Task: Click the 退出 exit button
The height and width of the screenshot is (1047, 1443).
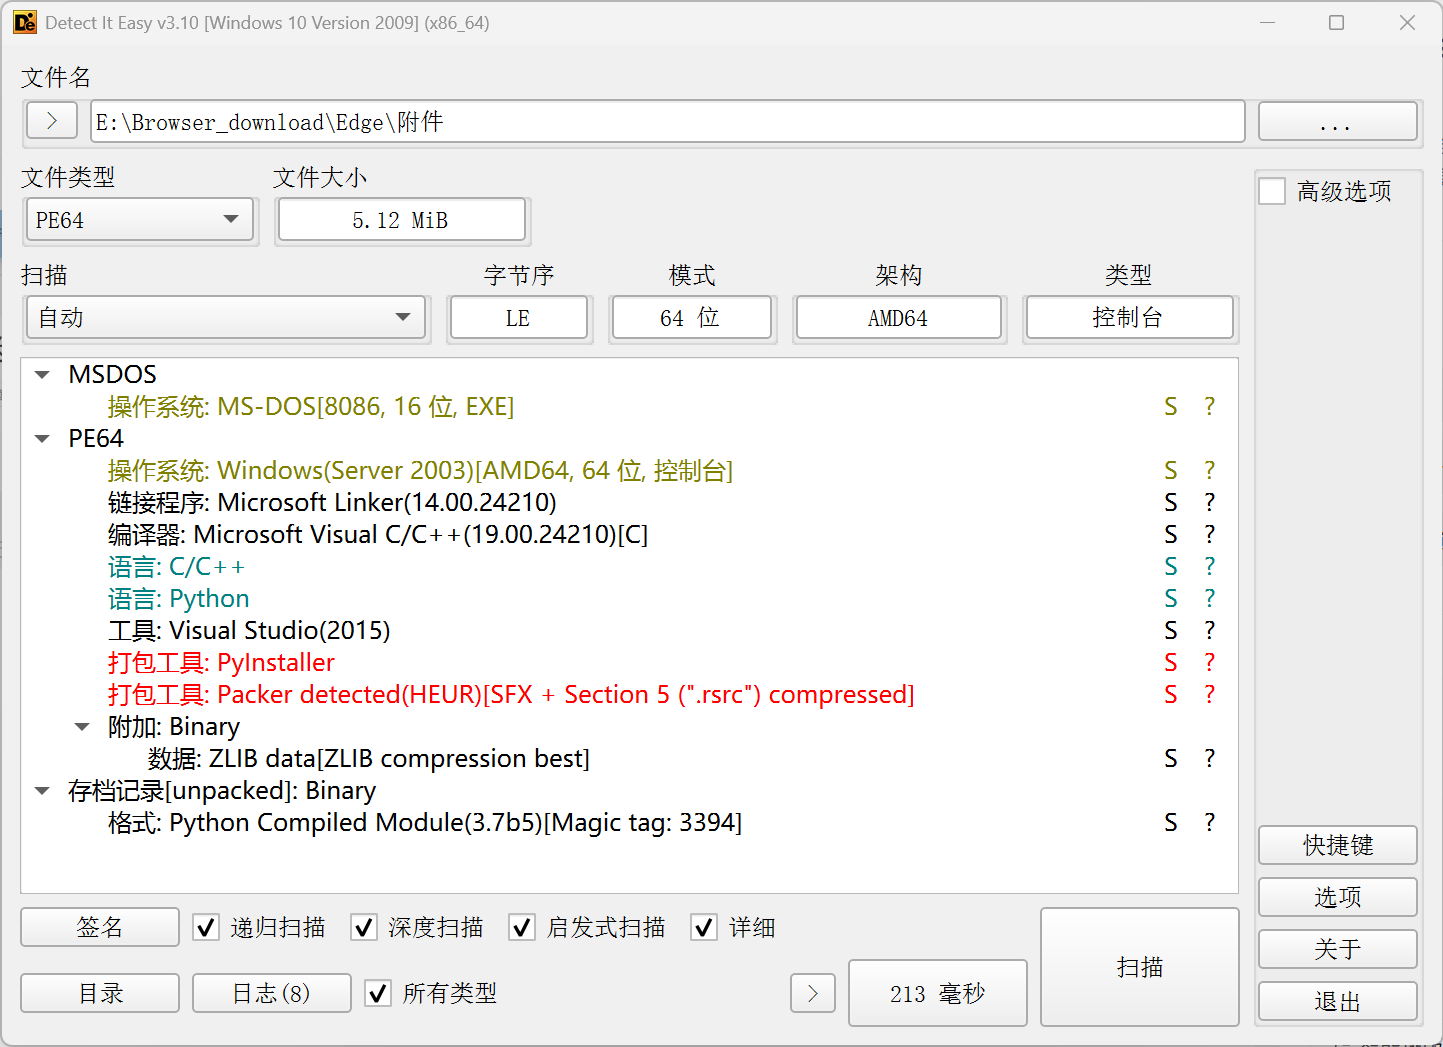Action: tap(1338, 1001)
